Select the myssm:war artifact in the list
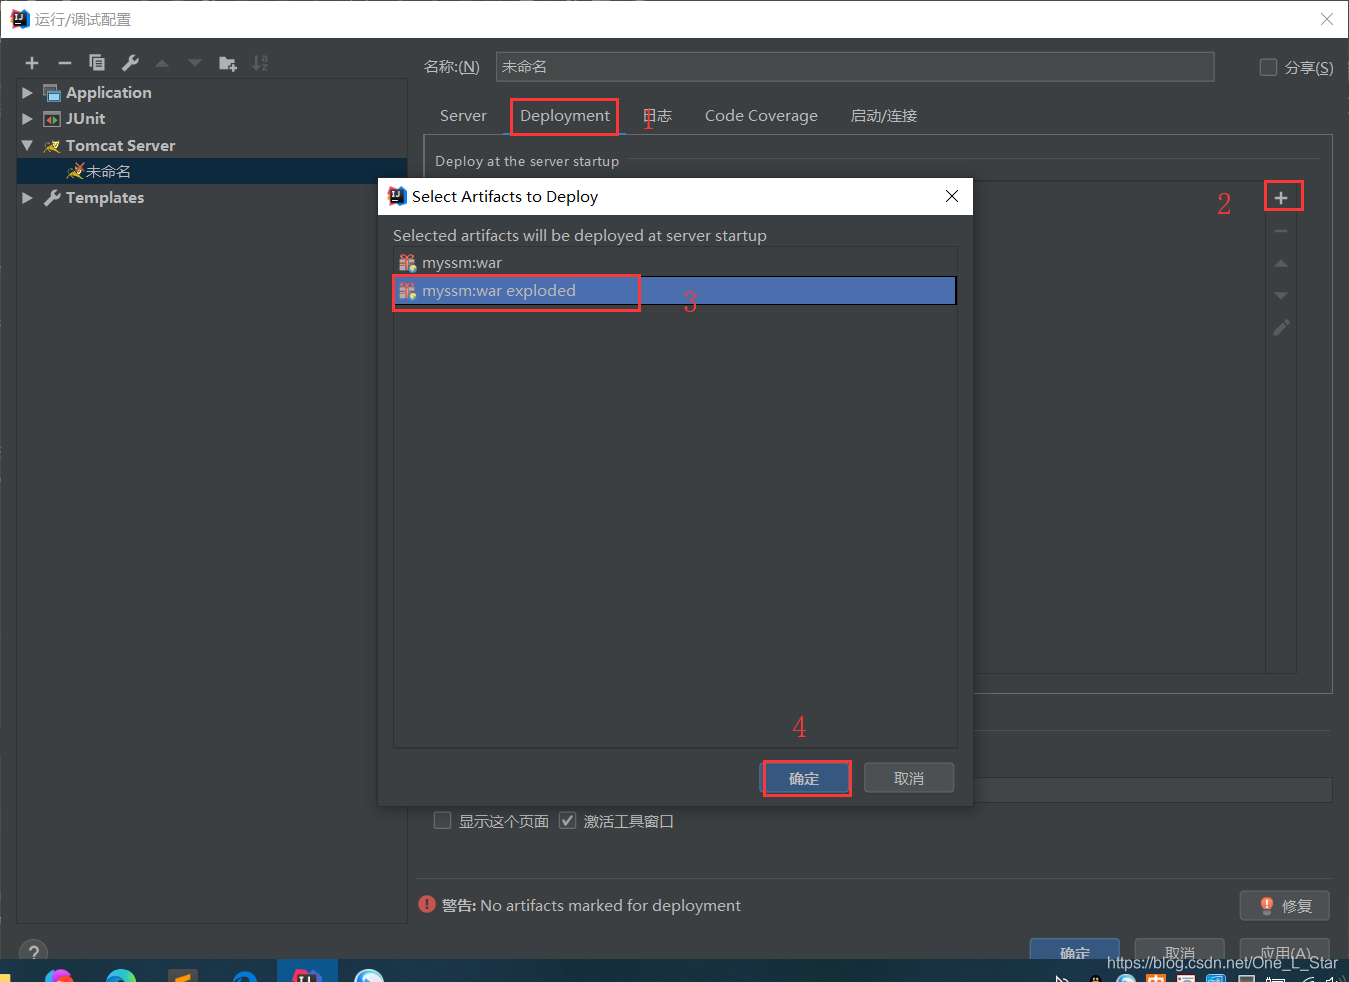 click(x=463, y=262)
